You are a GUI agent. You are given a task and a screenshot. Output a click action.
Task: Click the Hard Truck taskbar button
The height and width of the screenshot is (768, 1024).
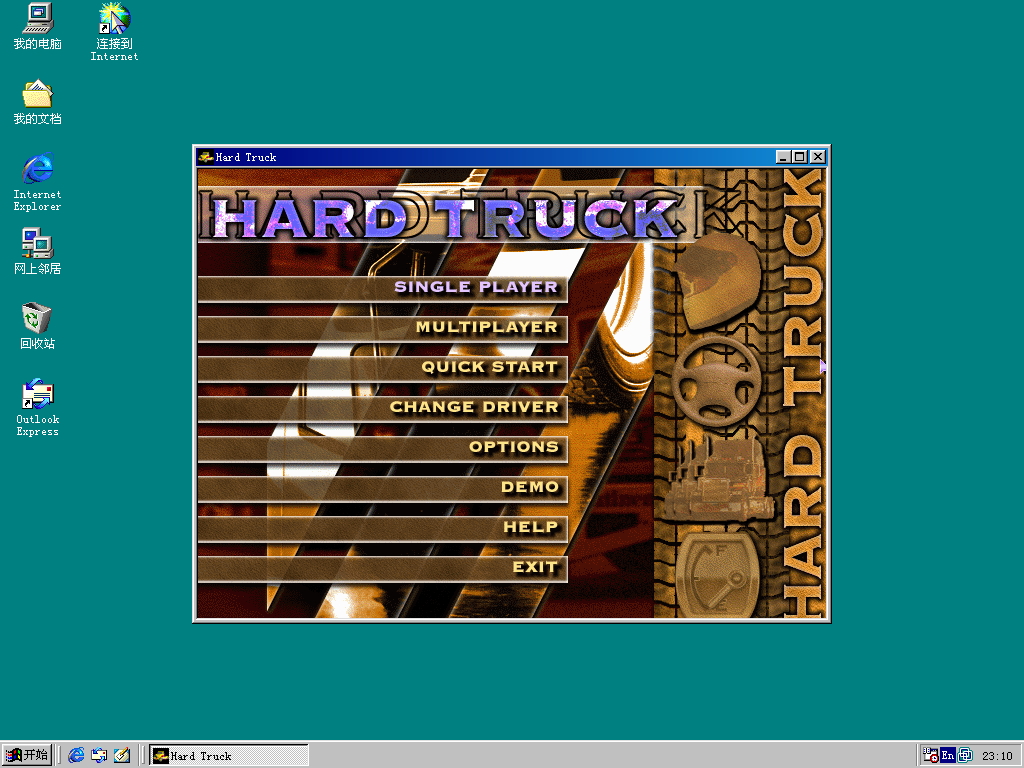pyautogui.click(x=228, y=755)
